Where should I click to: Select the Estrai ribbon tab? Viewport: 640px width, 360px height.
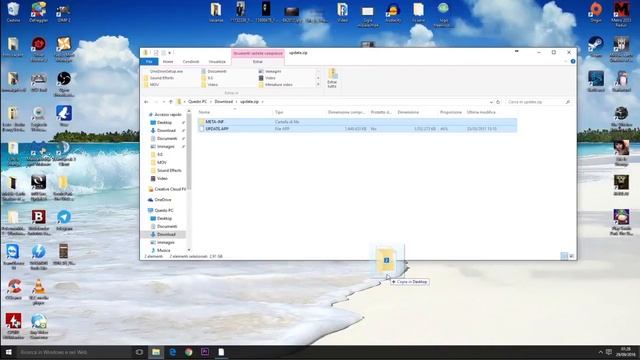point(258,62)
